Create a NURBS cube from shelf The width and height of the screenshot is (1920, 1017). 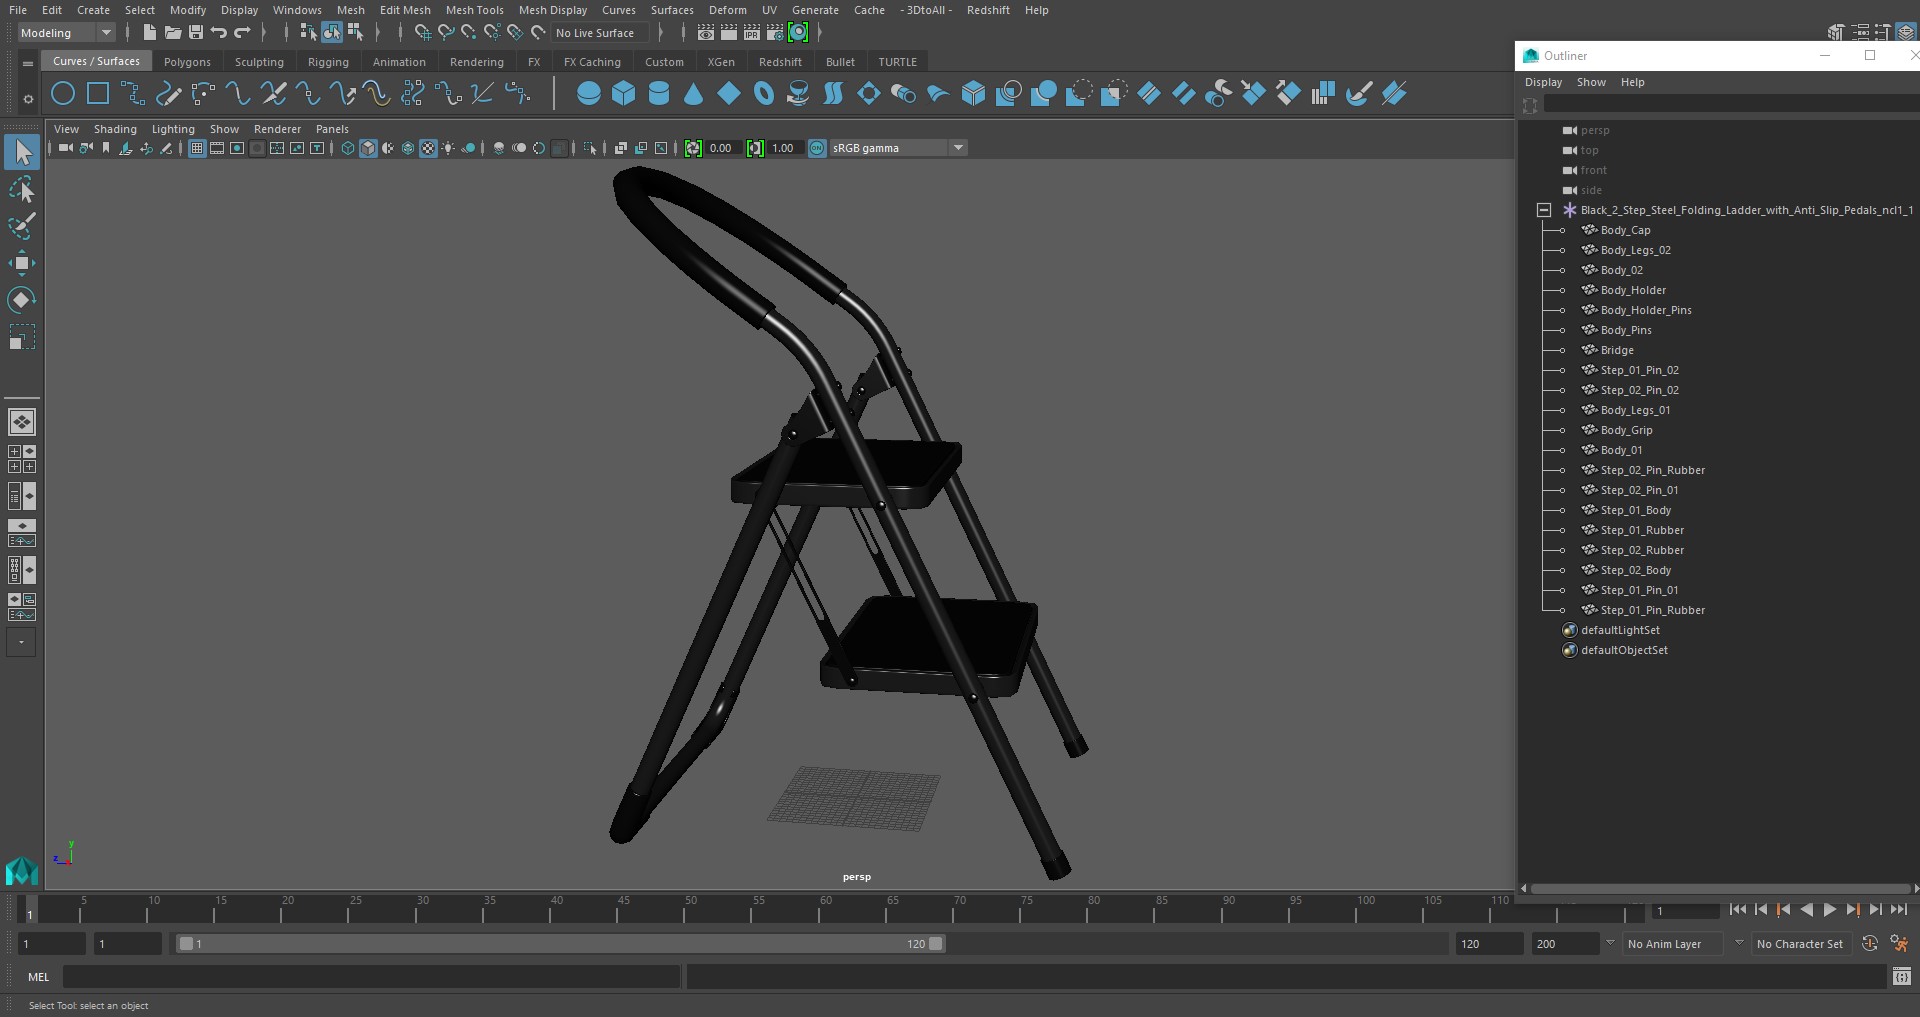click(624, 94)
